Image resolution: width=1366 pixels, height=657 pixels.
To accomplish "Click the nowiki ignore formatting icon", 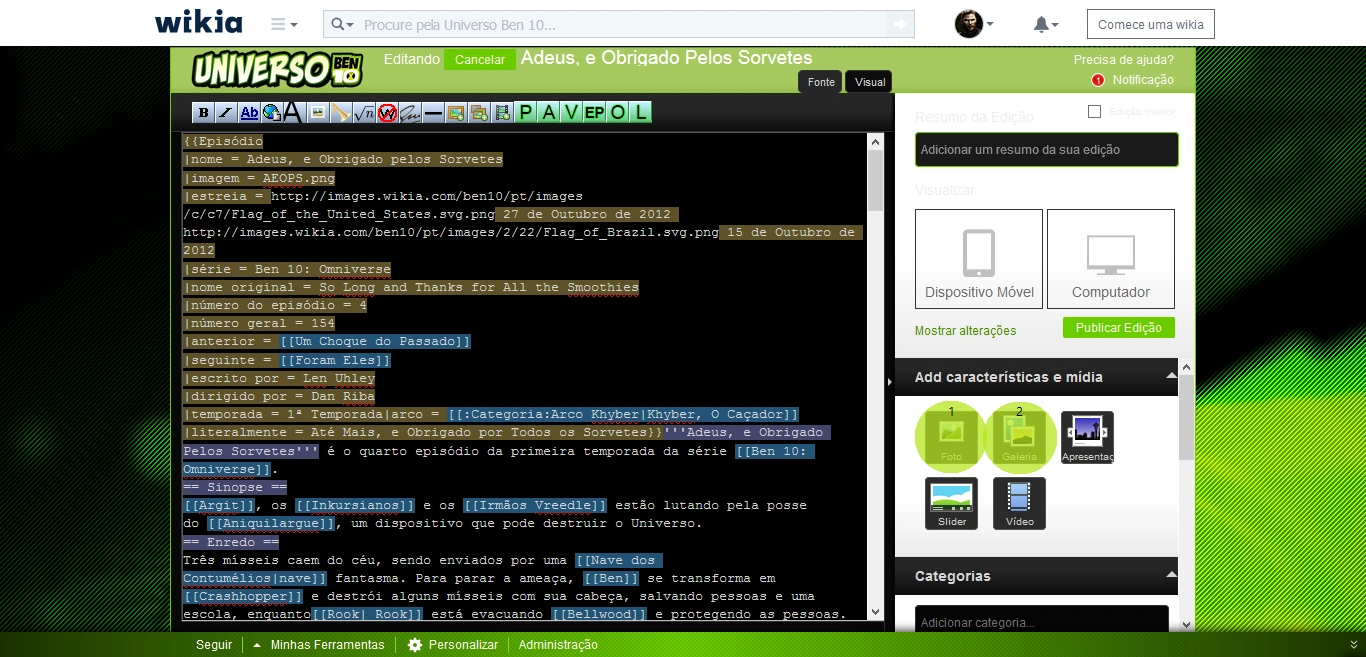I will point(387,112).
